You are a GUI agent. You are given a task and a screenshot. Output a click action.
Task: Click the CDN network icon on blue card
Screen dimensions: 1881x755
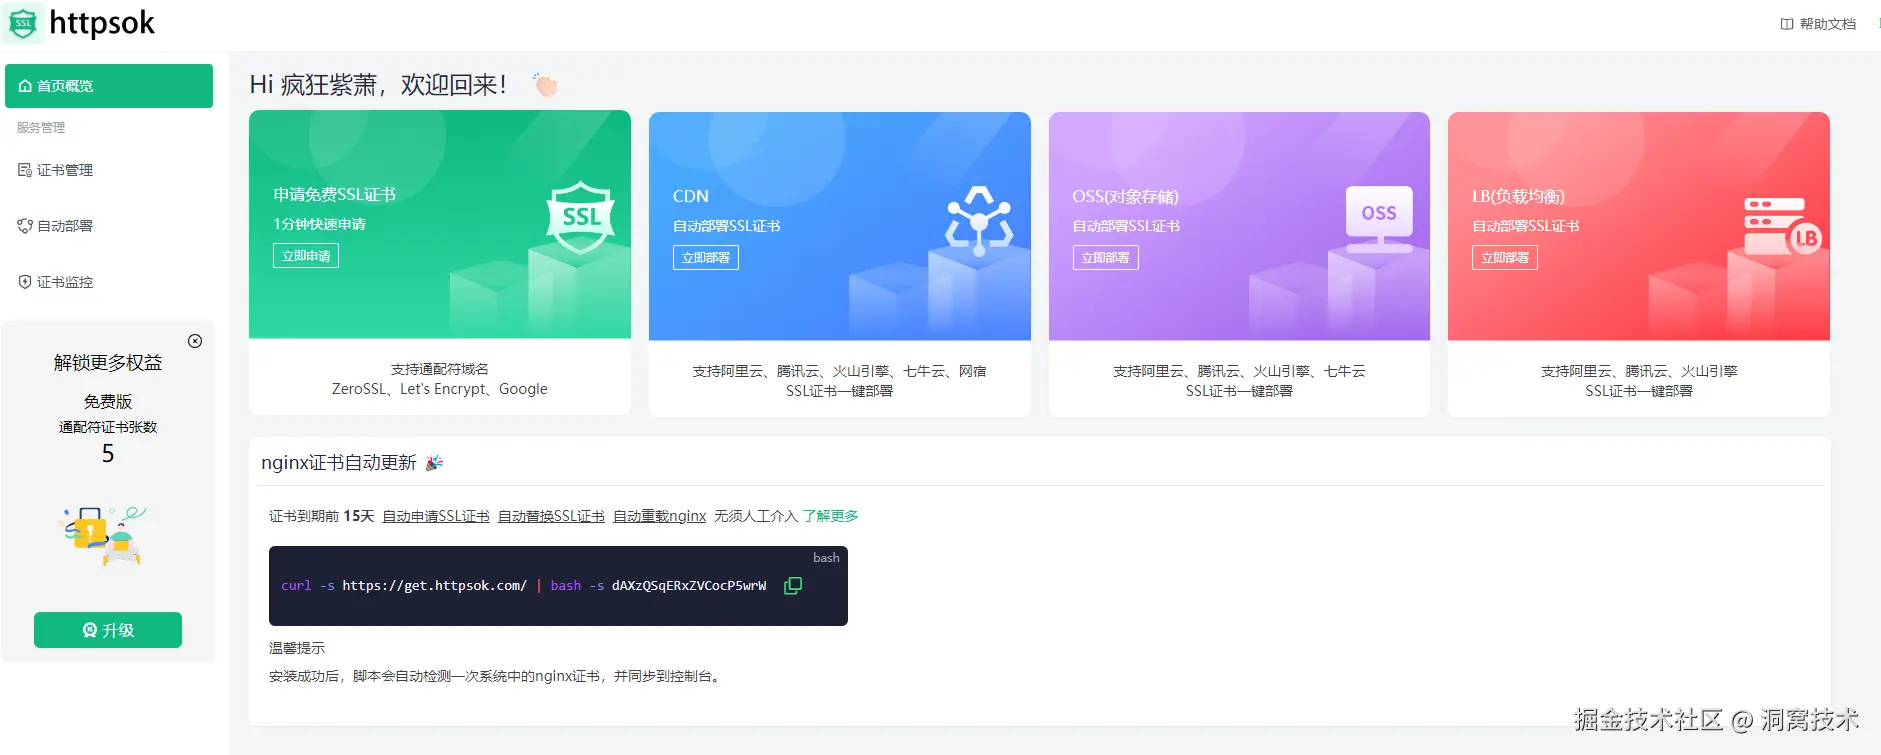pyautogui.click(x=979, y=220)
